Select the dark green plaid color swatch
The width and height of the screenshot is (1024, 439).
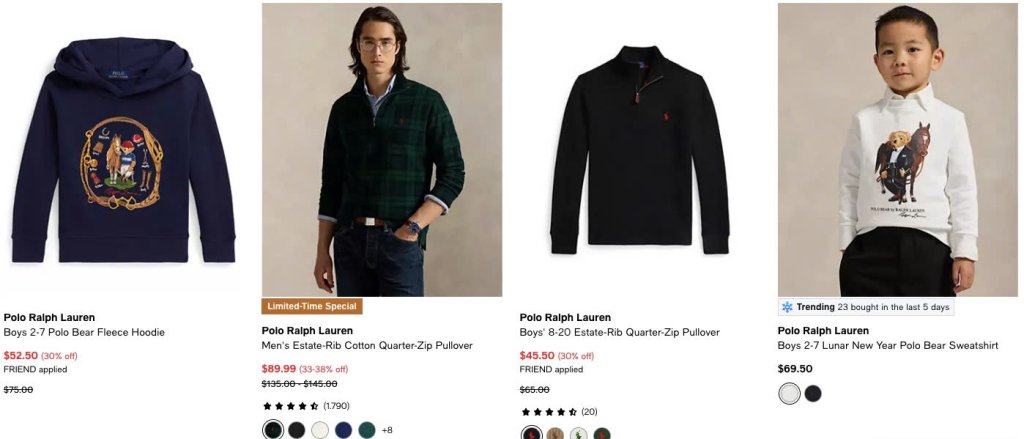[273, 430]
